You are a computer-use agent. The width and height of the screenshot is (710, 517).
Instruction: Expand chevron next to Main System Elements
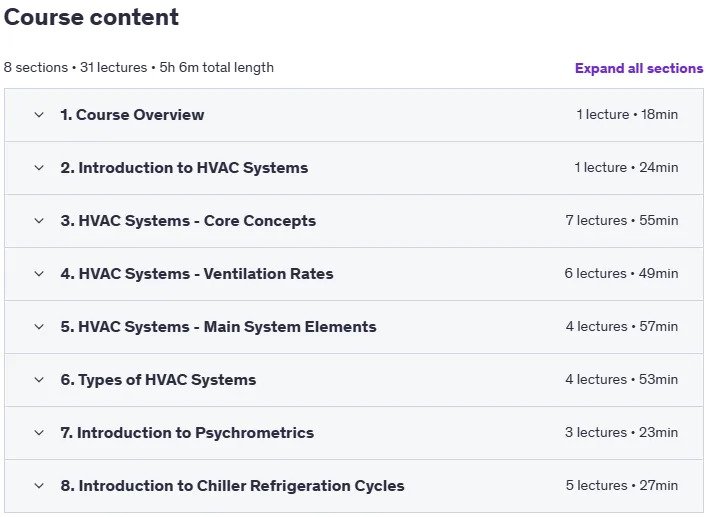pyautogui.click(x=39, y=327)
